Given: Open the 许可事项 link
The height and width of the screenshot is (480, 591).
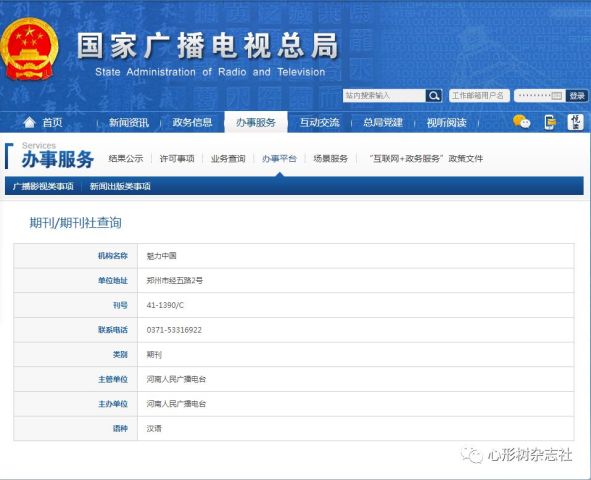Looking at the screenshot, I should tap(177, 159).
